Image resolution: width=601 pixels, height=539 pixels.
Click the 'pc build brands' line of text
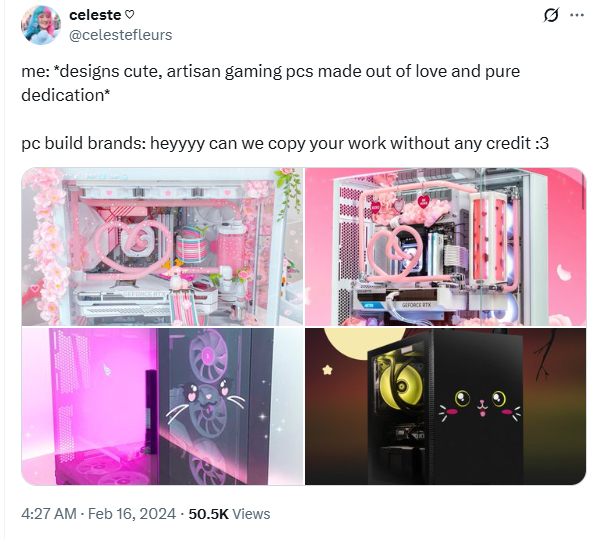(285, 143)
